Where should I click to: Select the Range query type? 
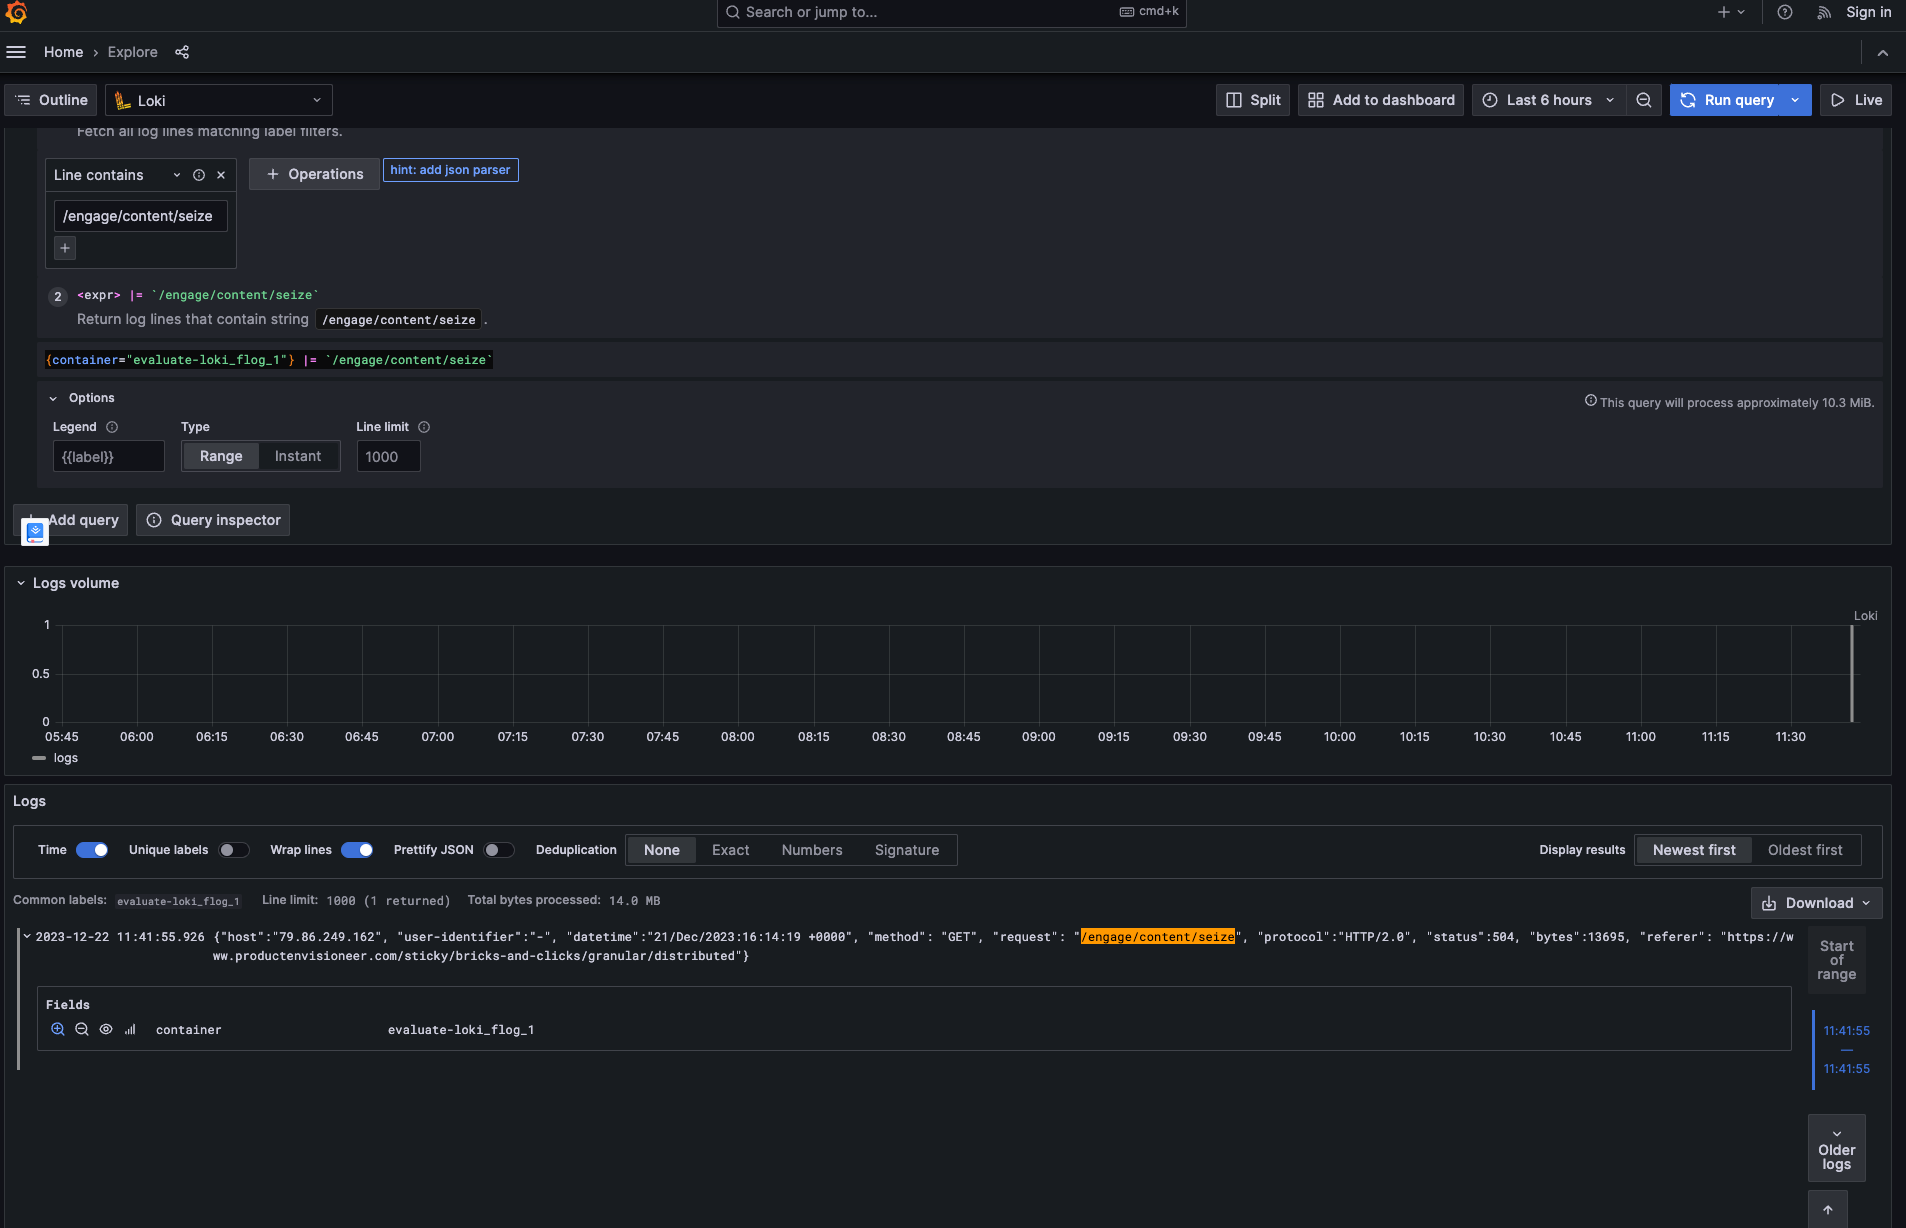(x=221, y=456)
